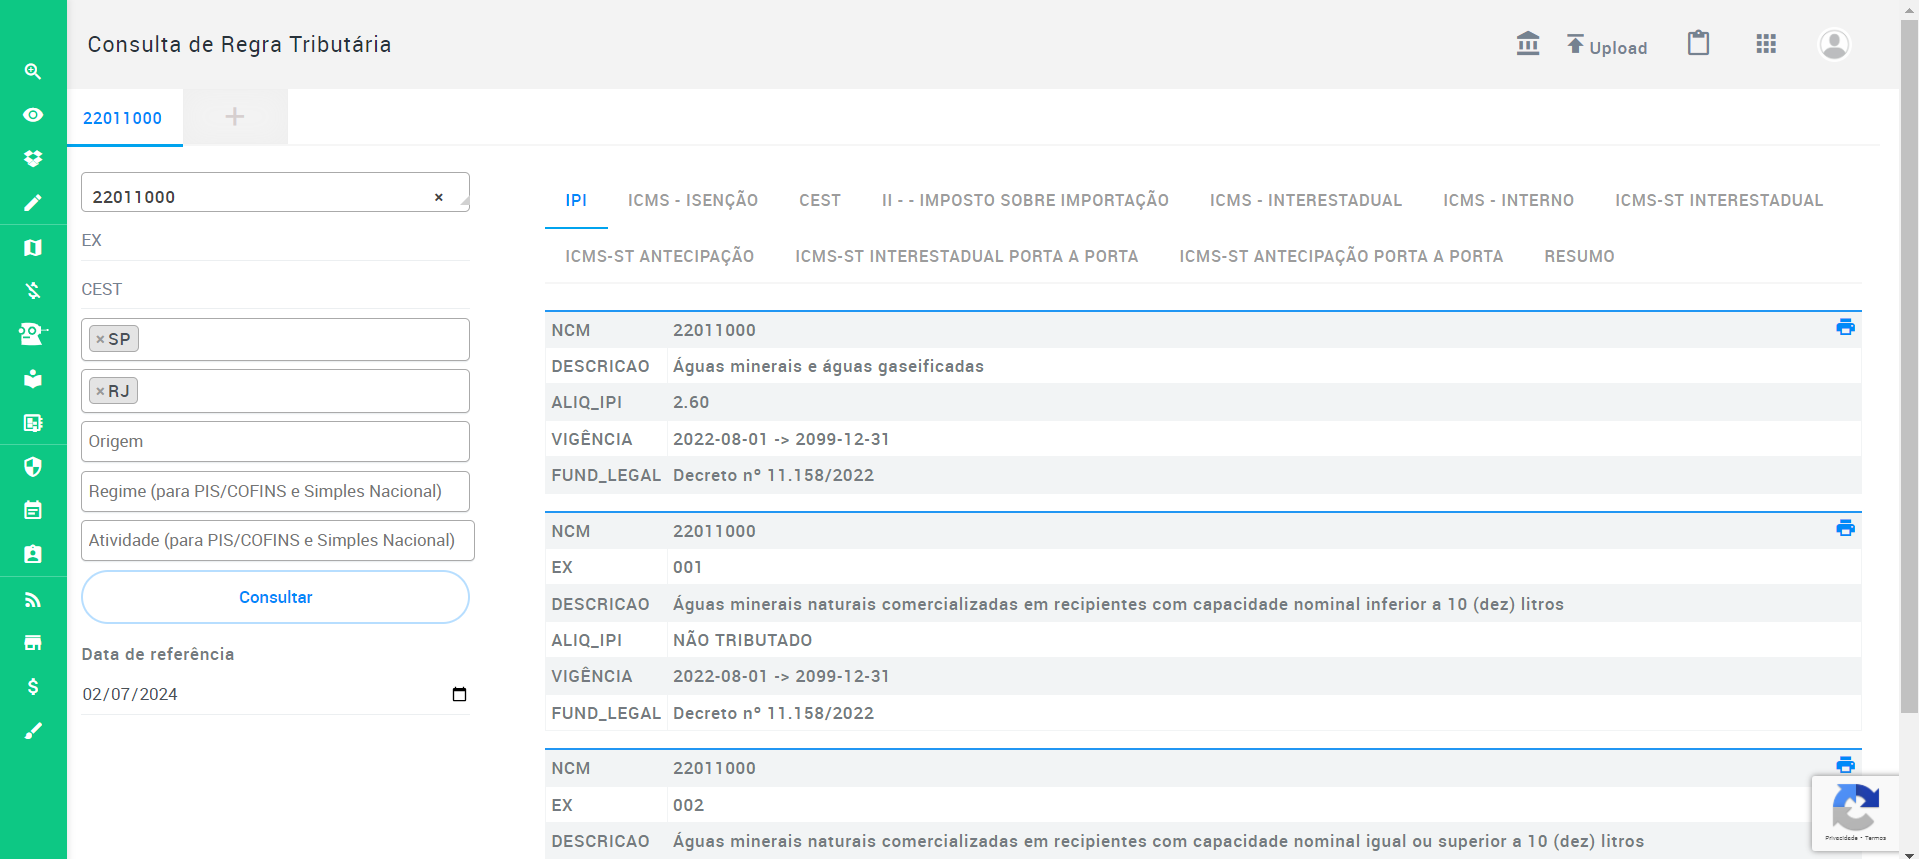Click the bank building icon in header
1919x859 pixels.
point(1528,44)
